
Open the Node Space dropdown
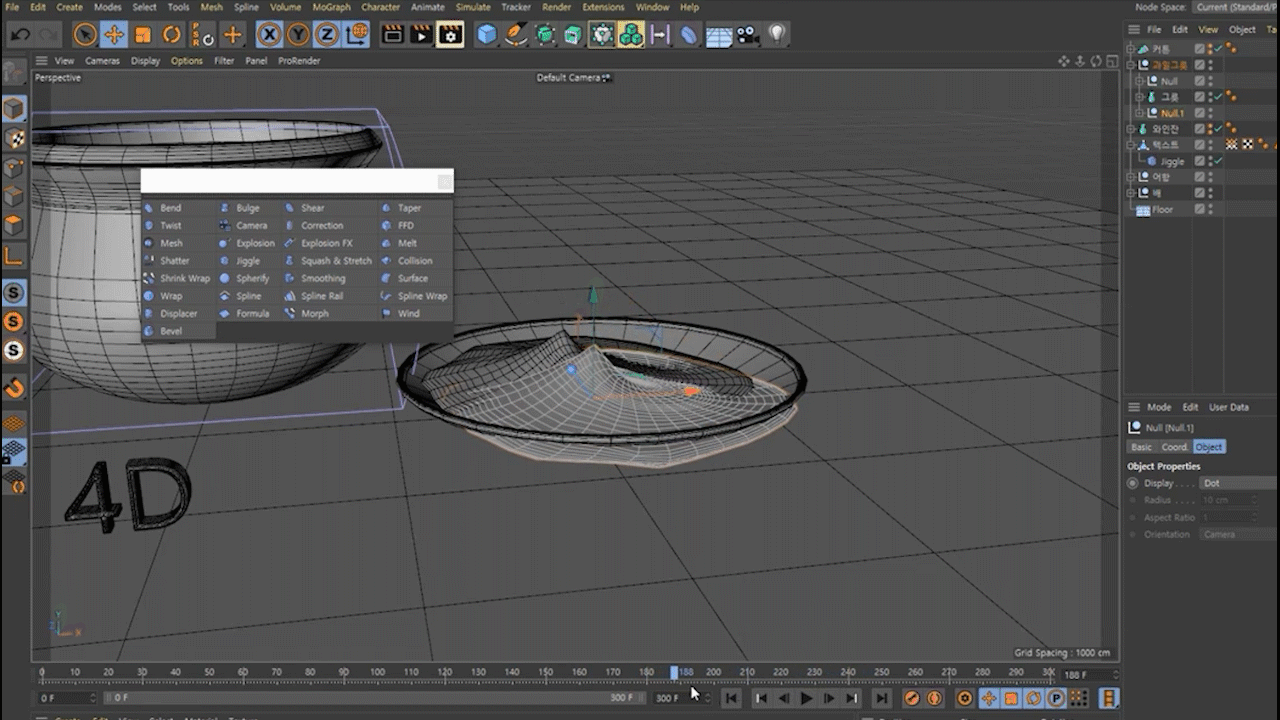tap(1237, 7)
